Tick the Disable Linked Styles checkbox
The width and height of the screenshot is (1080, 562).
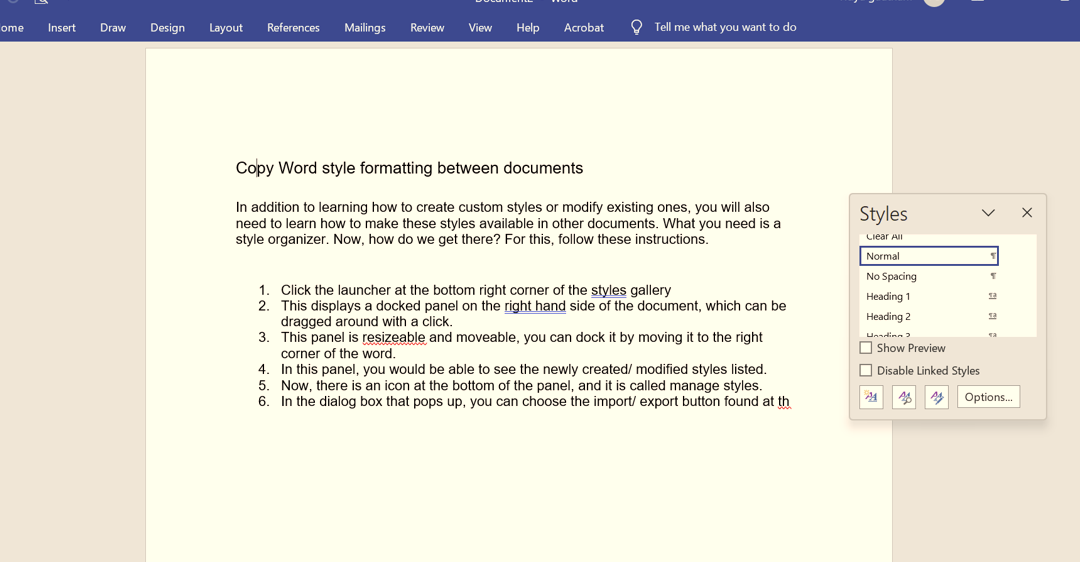[x=866, y=371]
